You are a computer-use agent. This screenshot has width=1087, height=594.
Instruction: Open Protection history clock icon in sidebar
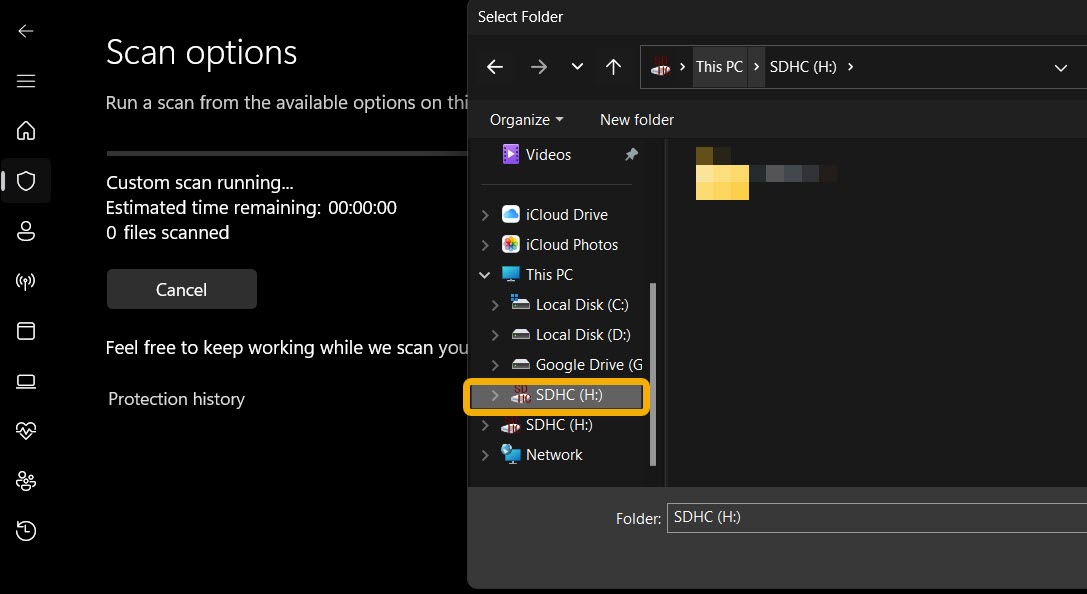tap(25, 531)
